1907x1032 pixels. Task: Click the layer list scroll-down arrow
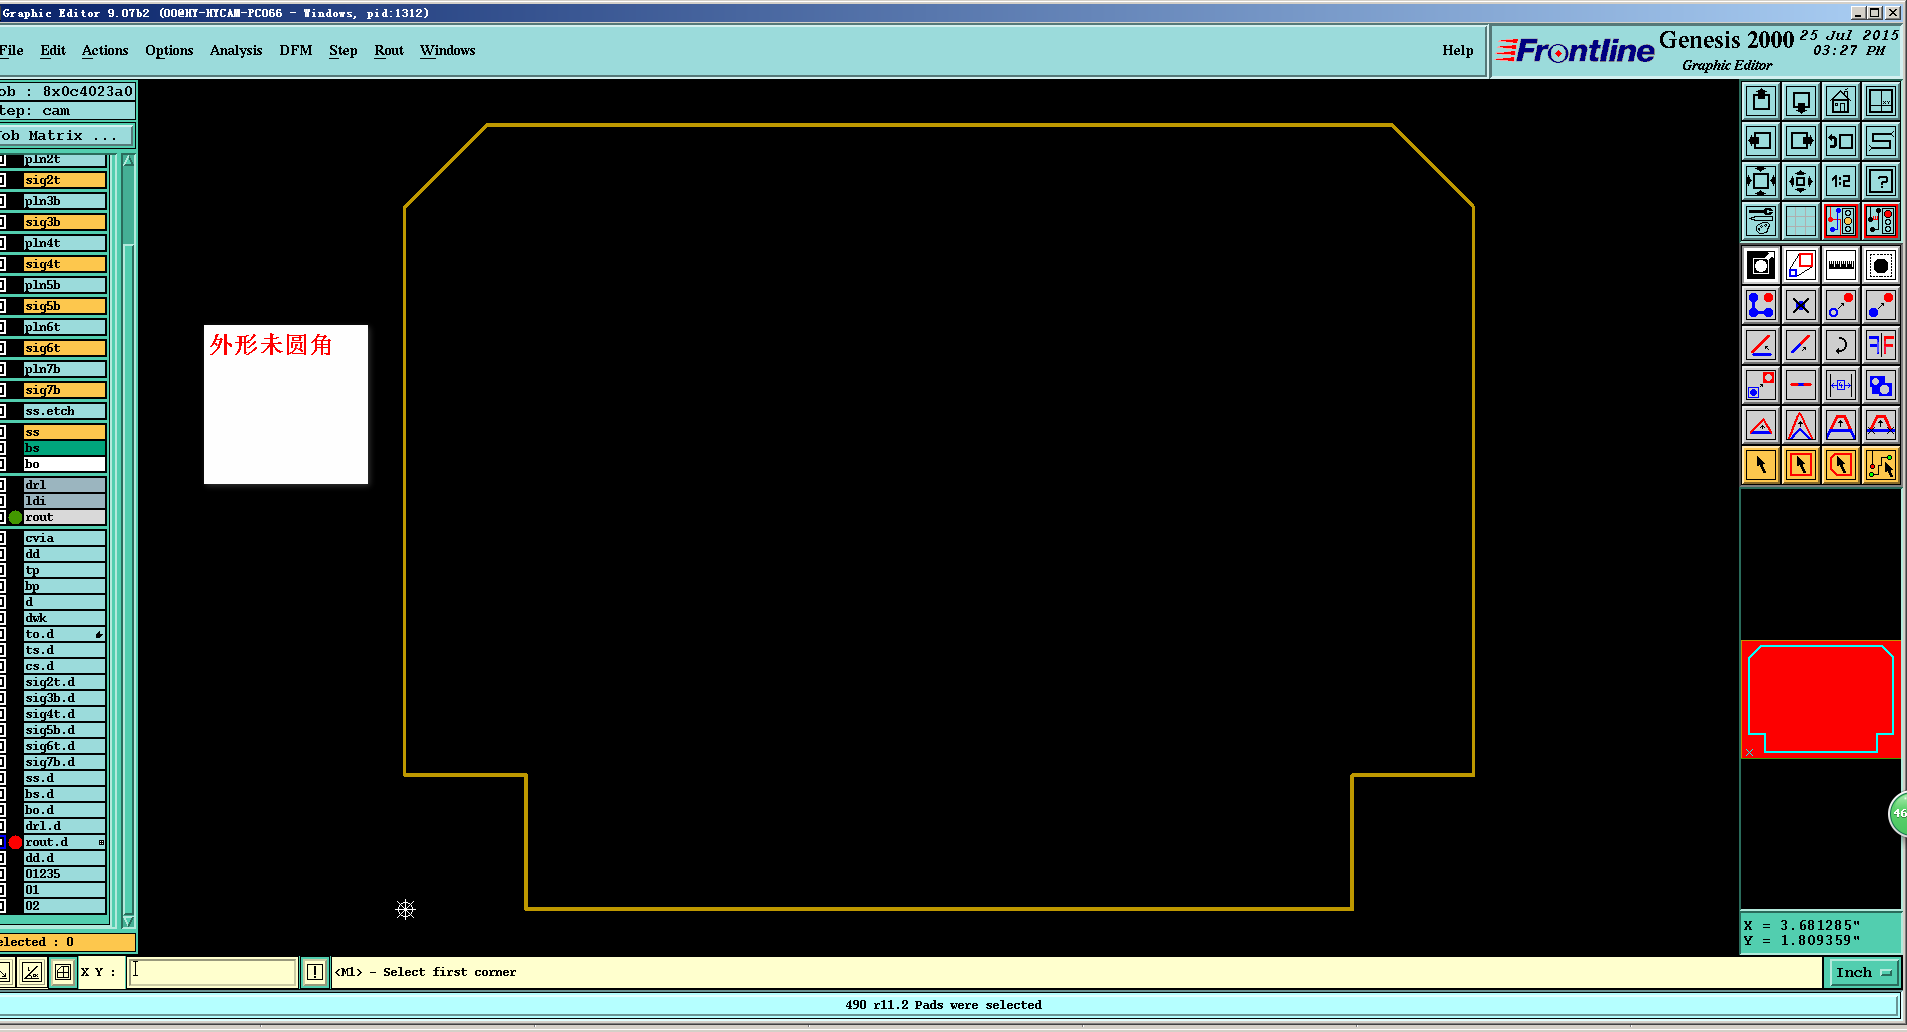128,920
